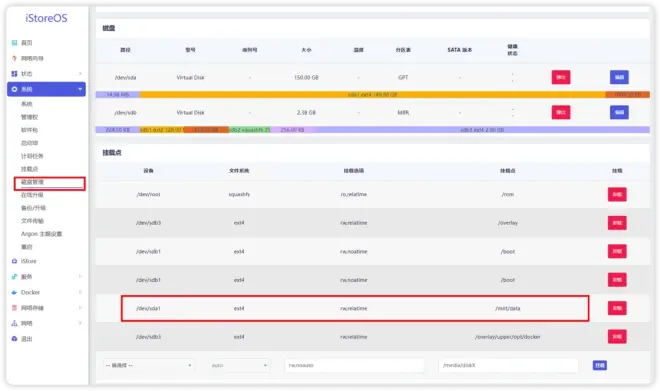The width and height of the screenshot is (660, 391).
Task: Click the ro,relatime mount option cell
Action: [x=354, y=194]
